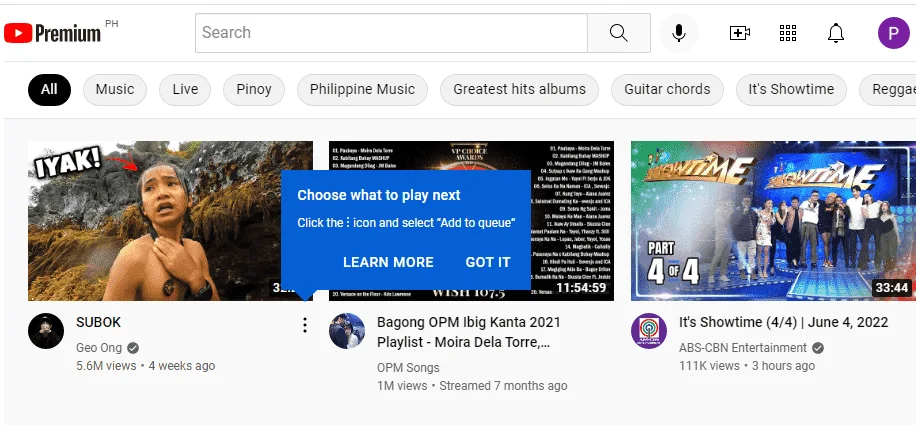Open Bagong OPM Ibig Kanta 2021 title

[x=469, y=332]
